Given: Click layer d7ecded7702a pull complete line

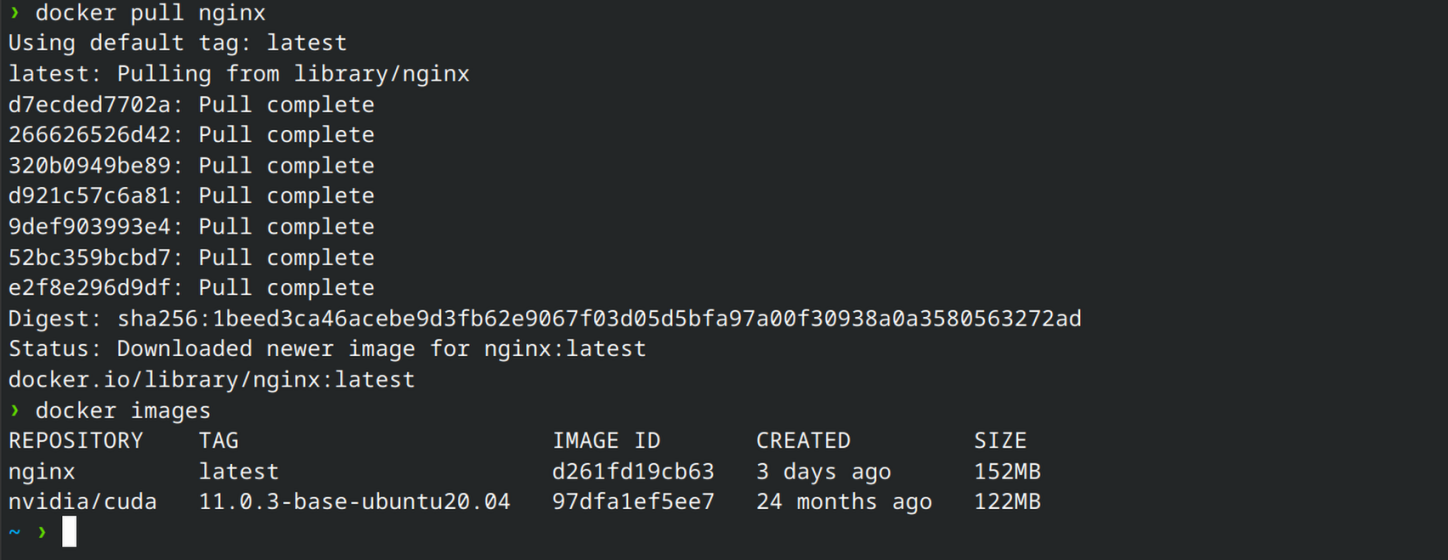Looking at the screenshot, I should (x=191, y=105).
